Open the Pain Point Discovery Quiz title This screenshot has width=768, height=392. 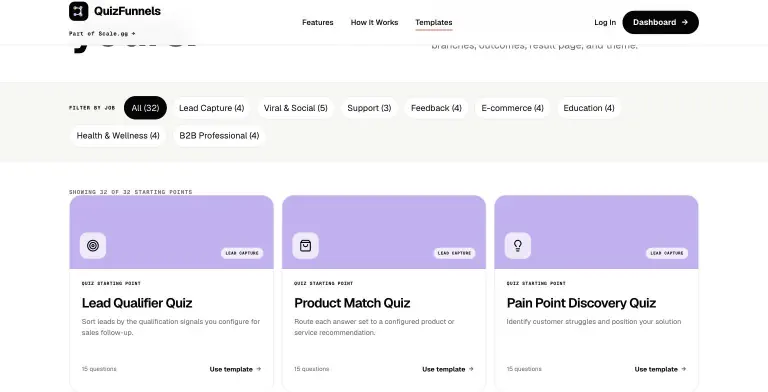pyautogui.click(x=581, y=303)
